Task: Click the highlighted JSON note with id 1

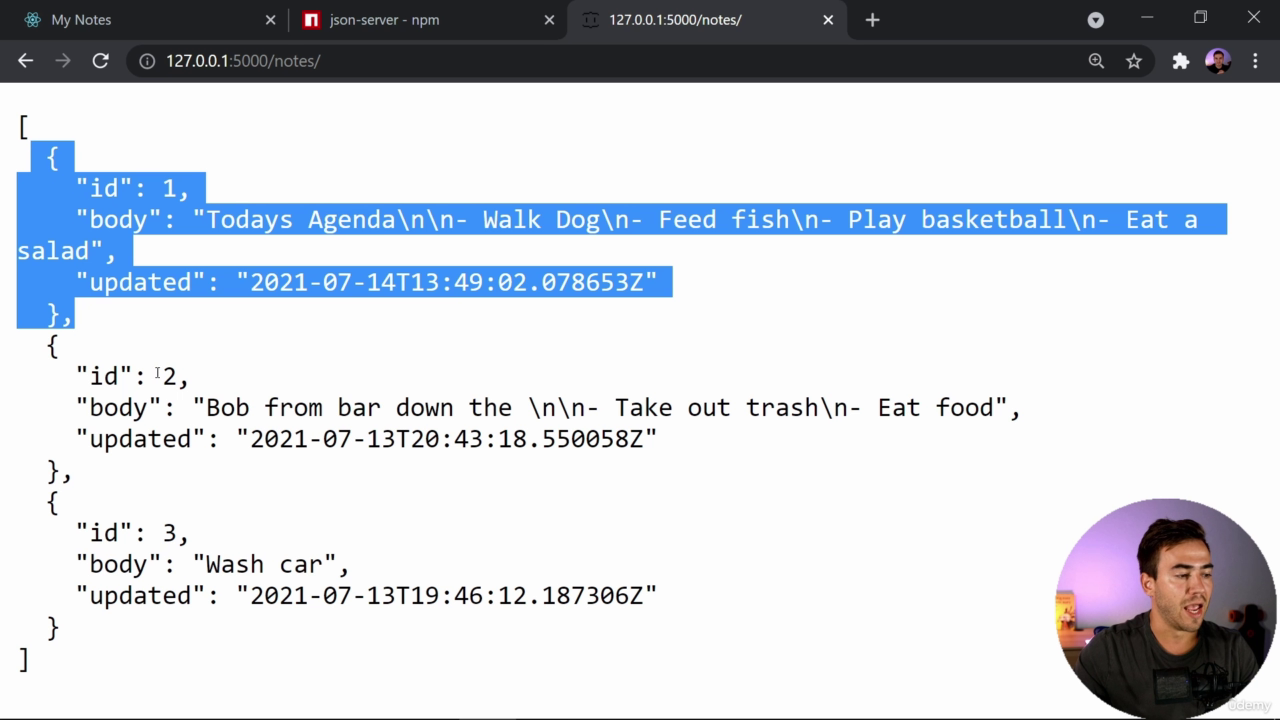Action: pos(400,220)
